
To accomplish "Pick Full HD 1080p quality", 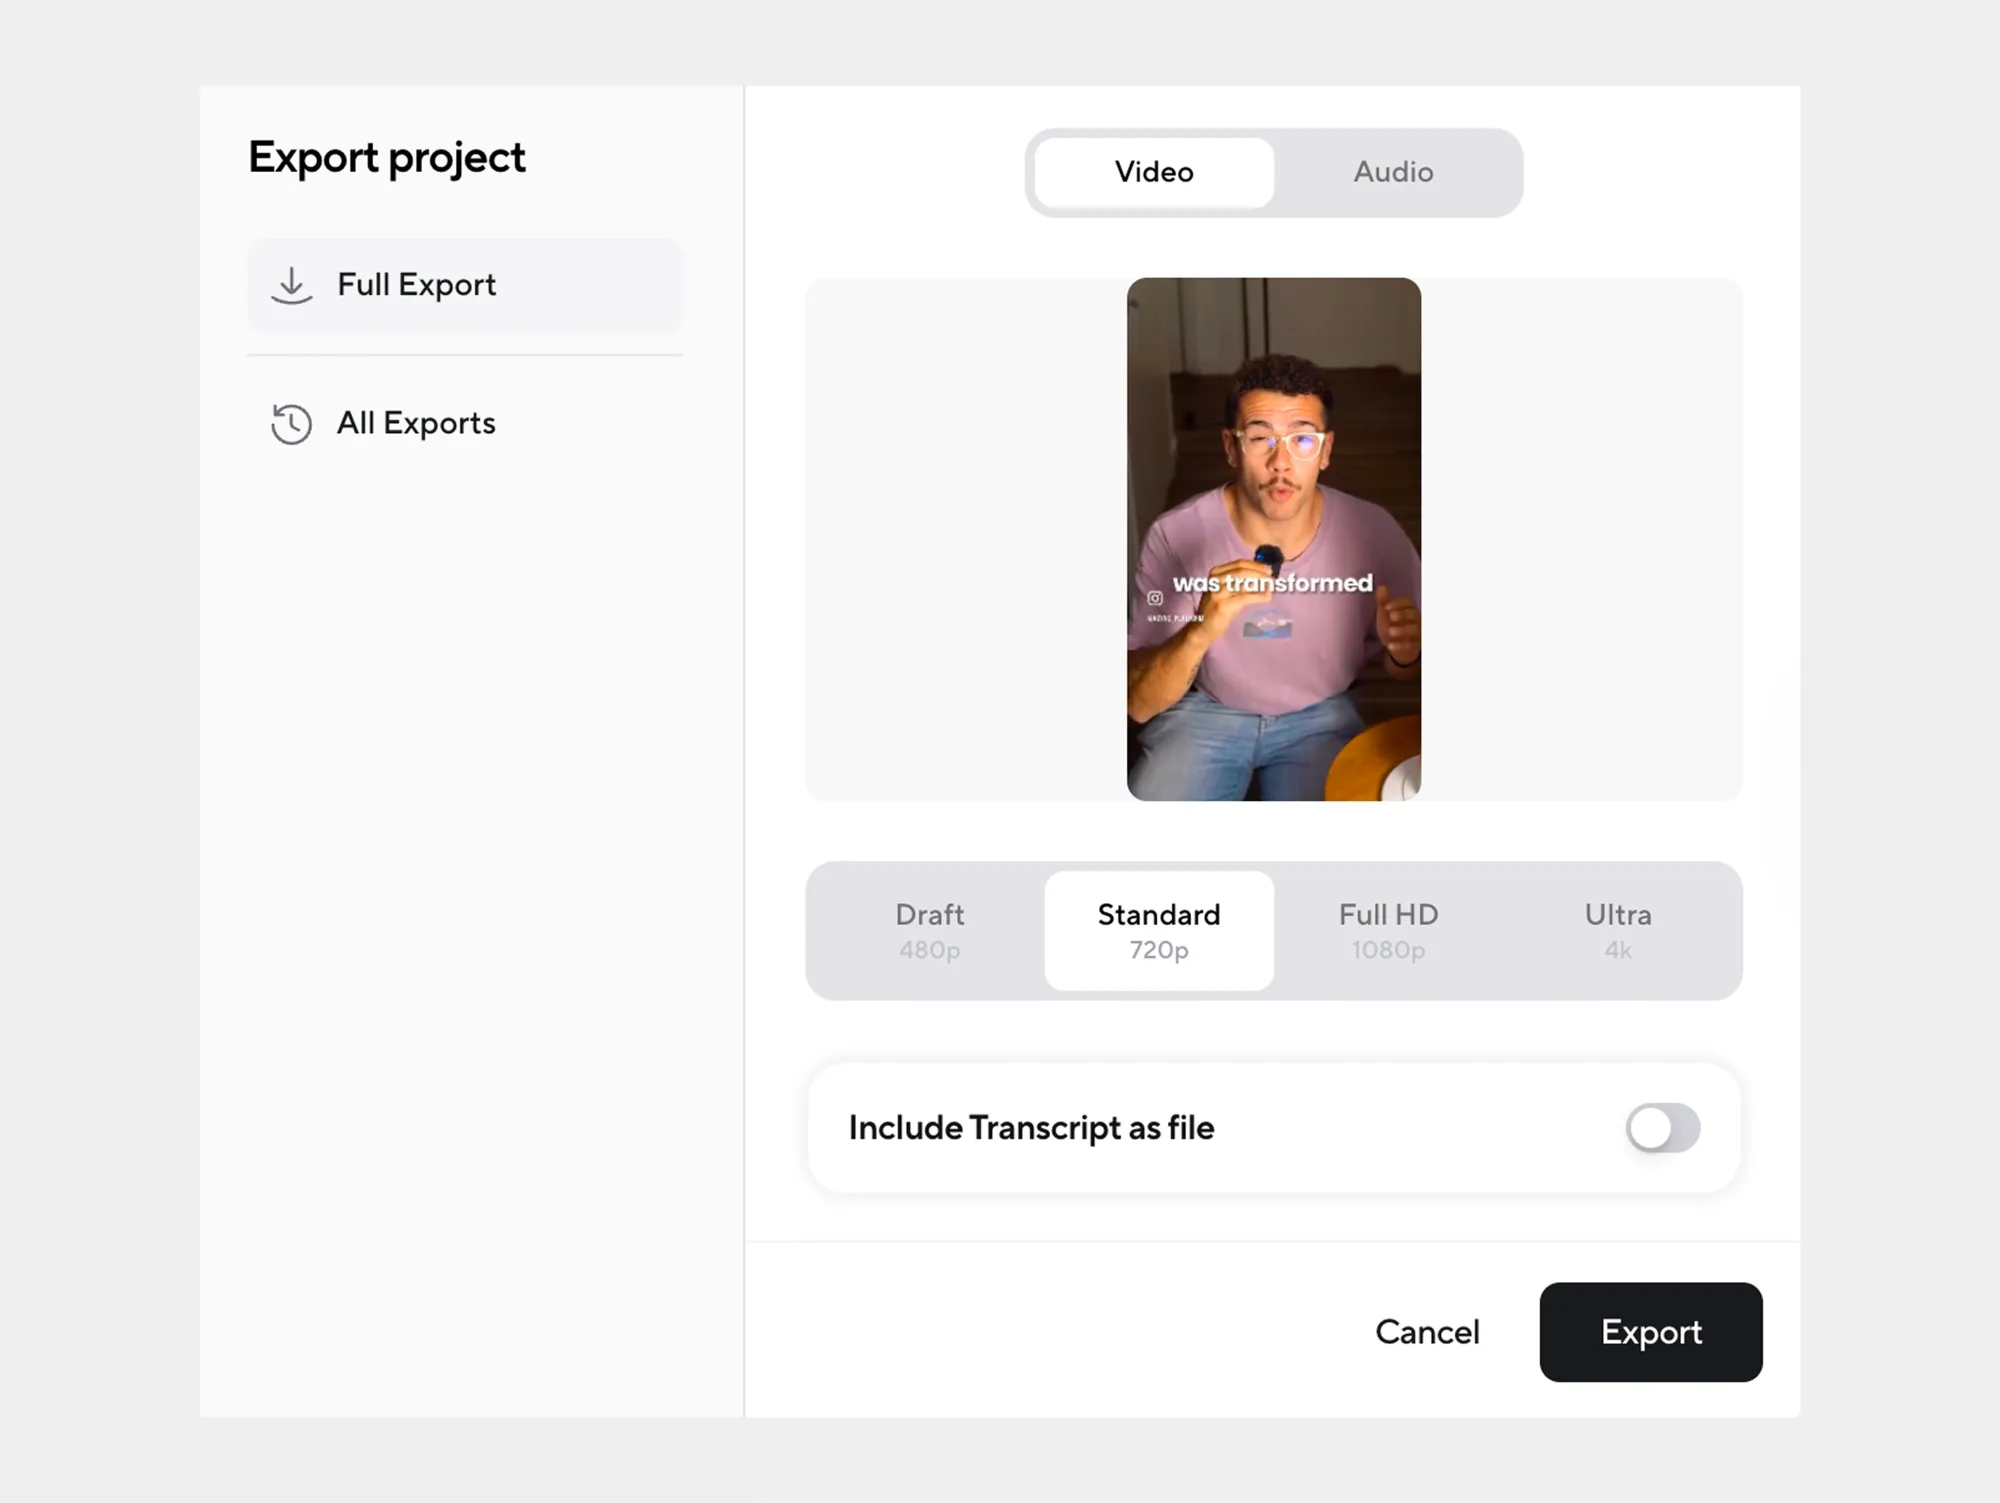I will (1388, 930).
